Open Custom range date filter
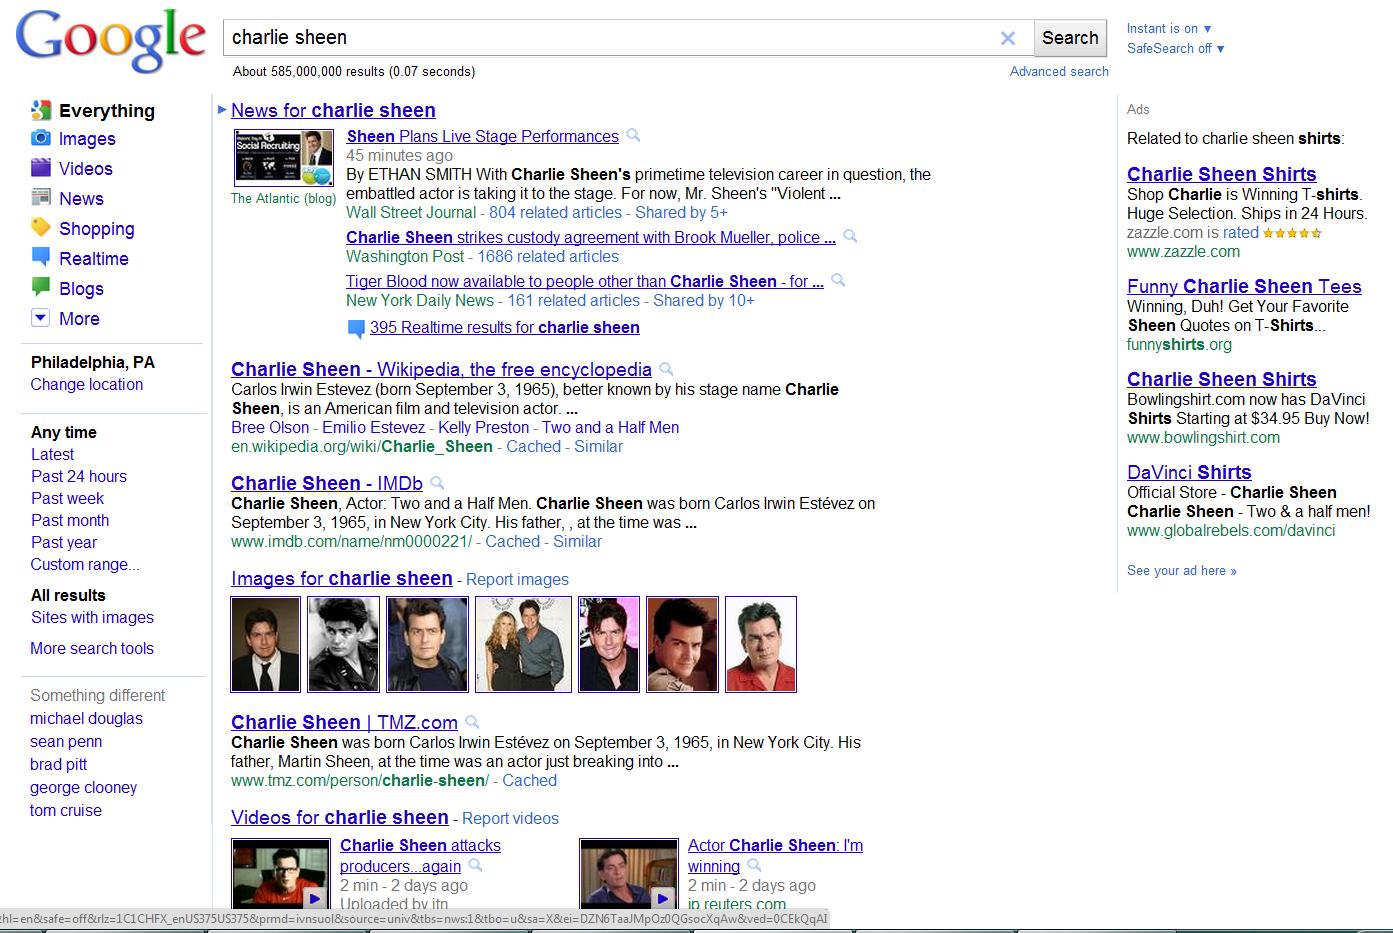Viewport: 1393px width, 933px height. pos(85,564)
